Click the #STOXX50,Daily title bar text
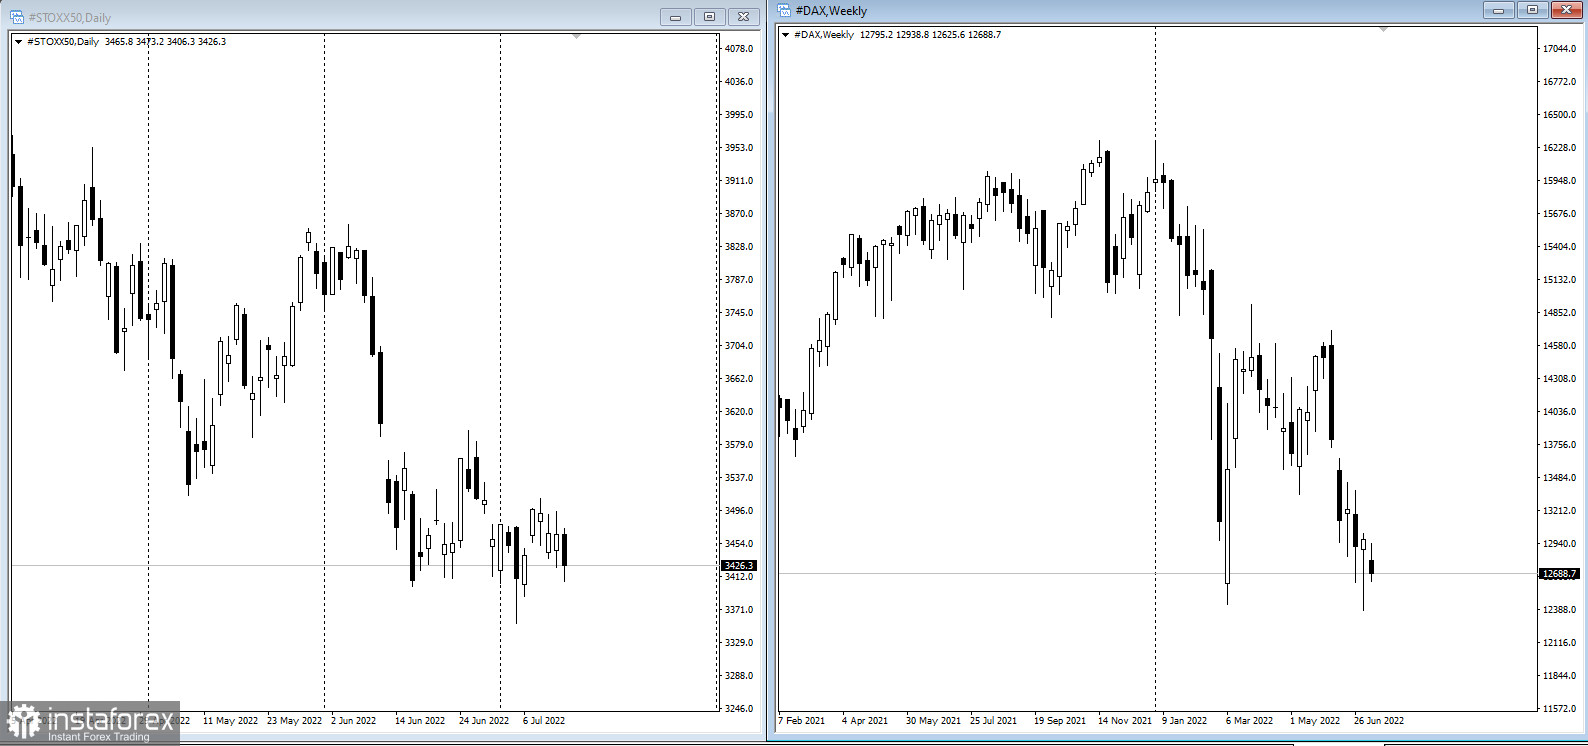Image resolution: width=1588 pixels, height=746 pixels. click(70, 18)
